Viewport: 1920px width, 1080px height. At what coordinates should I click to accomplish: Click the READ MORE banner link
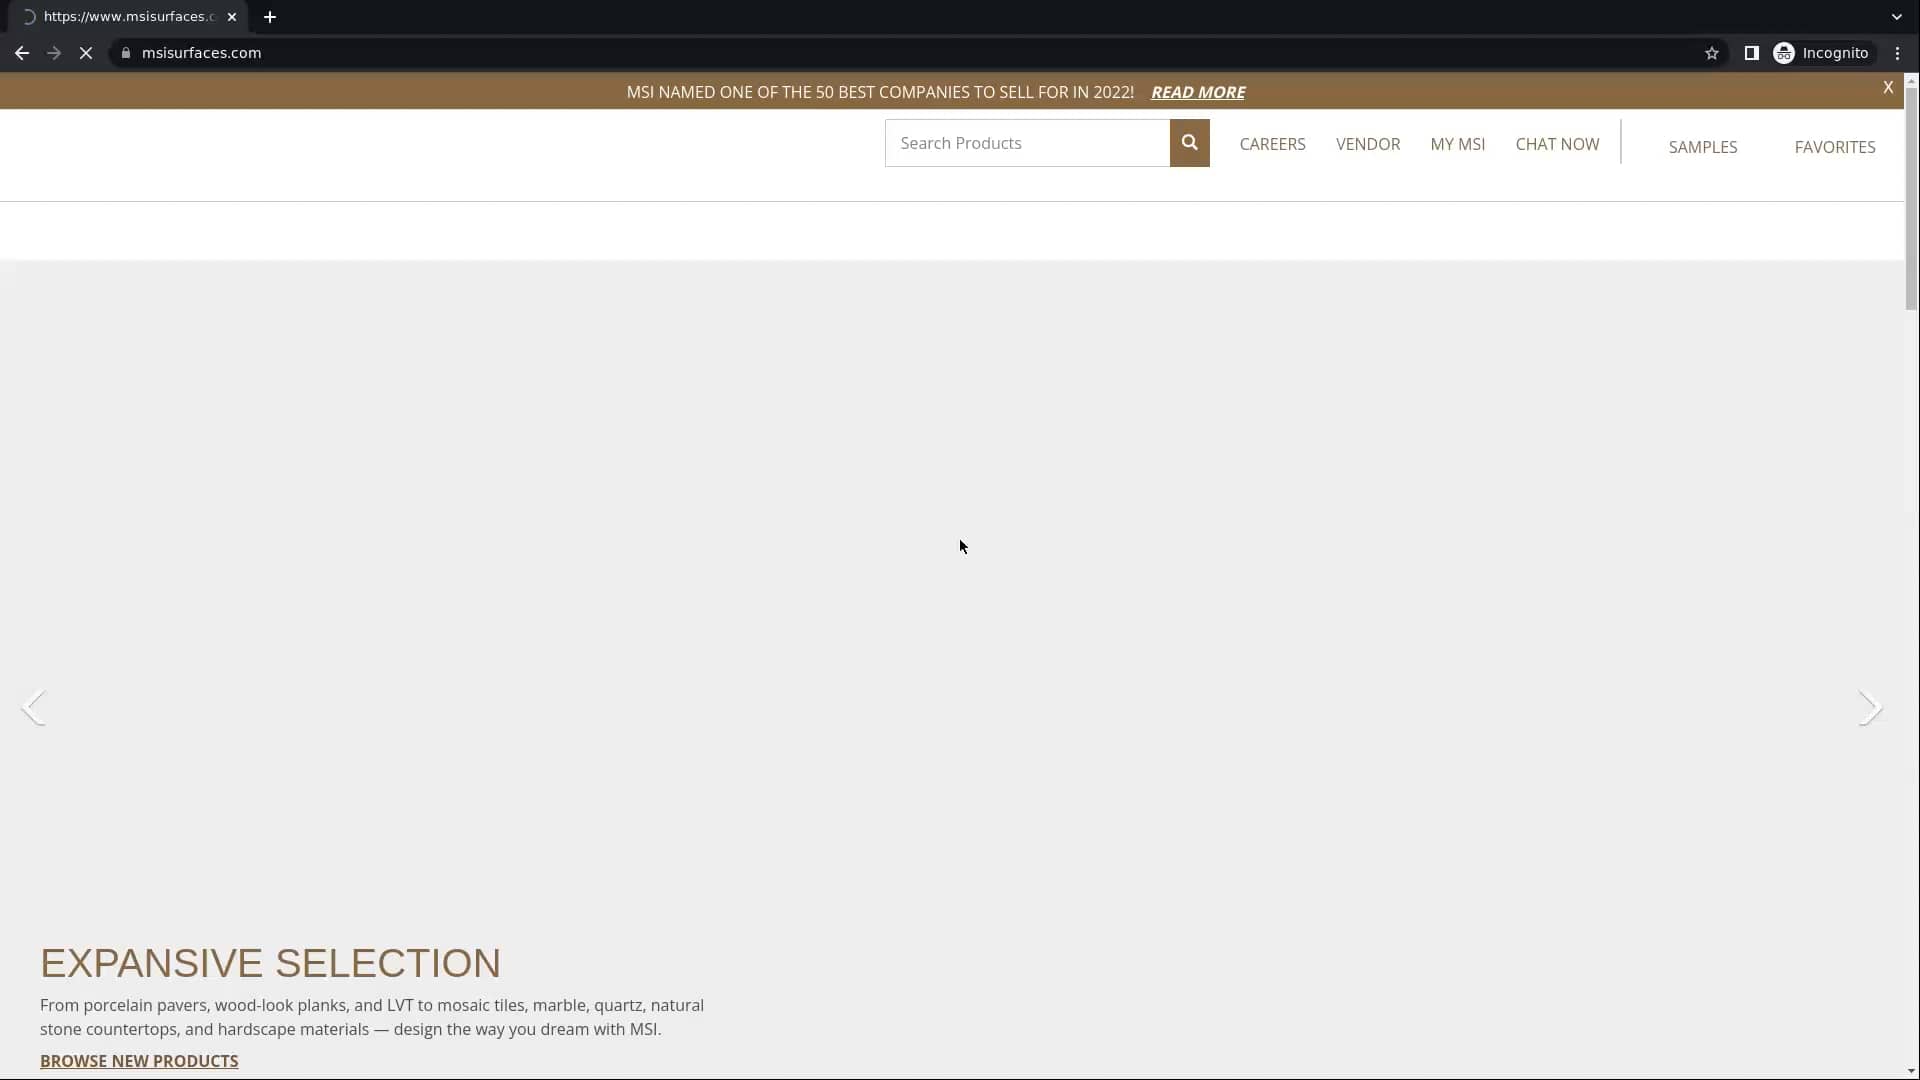(x=1198, y=92)
